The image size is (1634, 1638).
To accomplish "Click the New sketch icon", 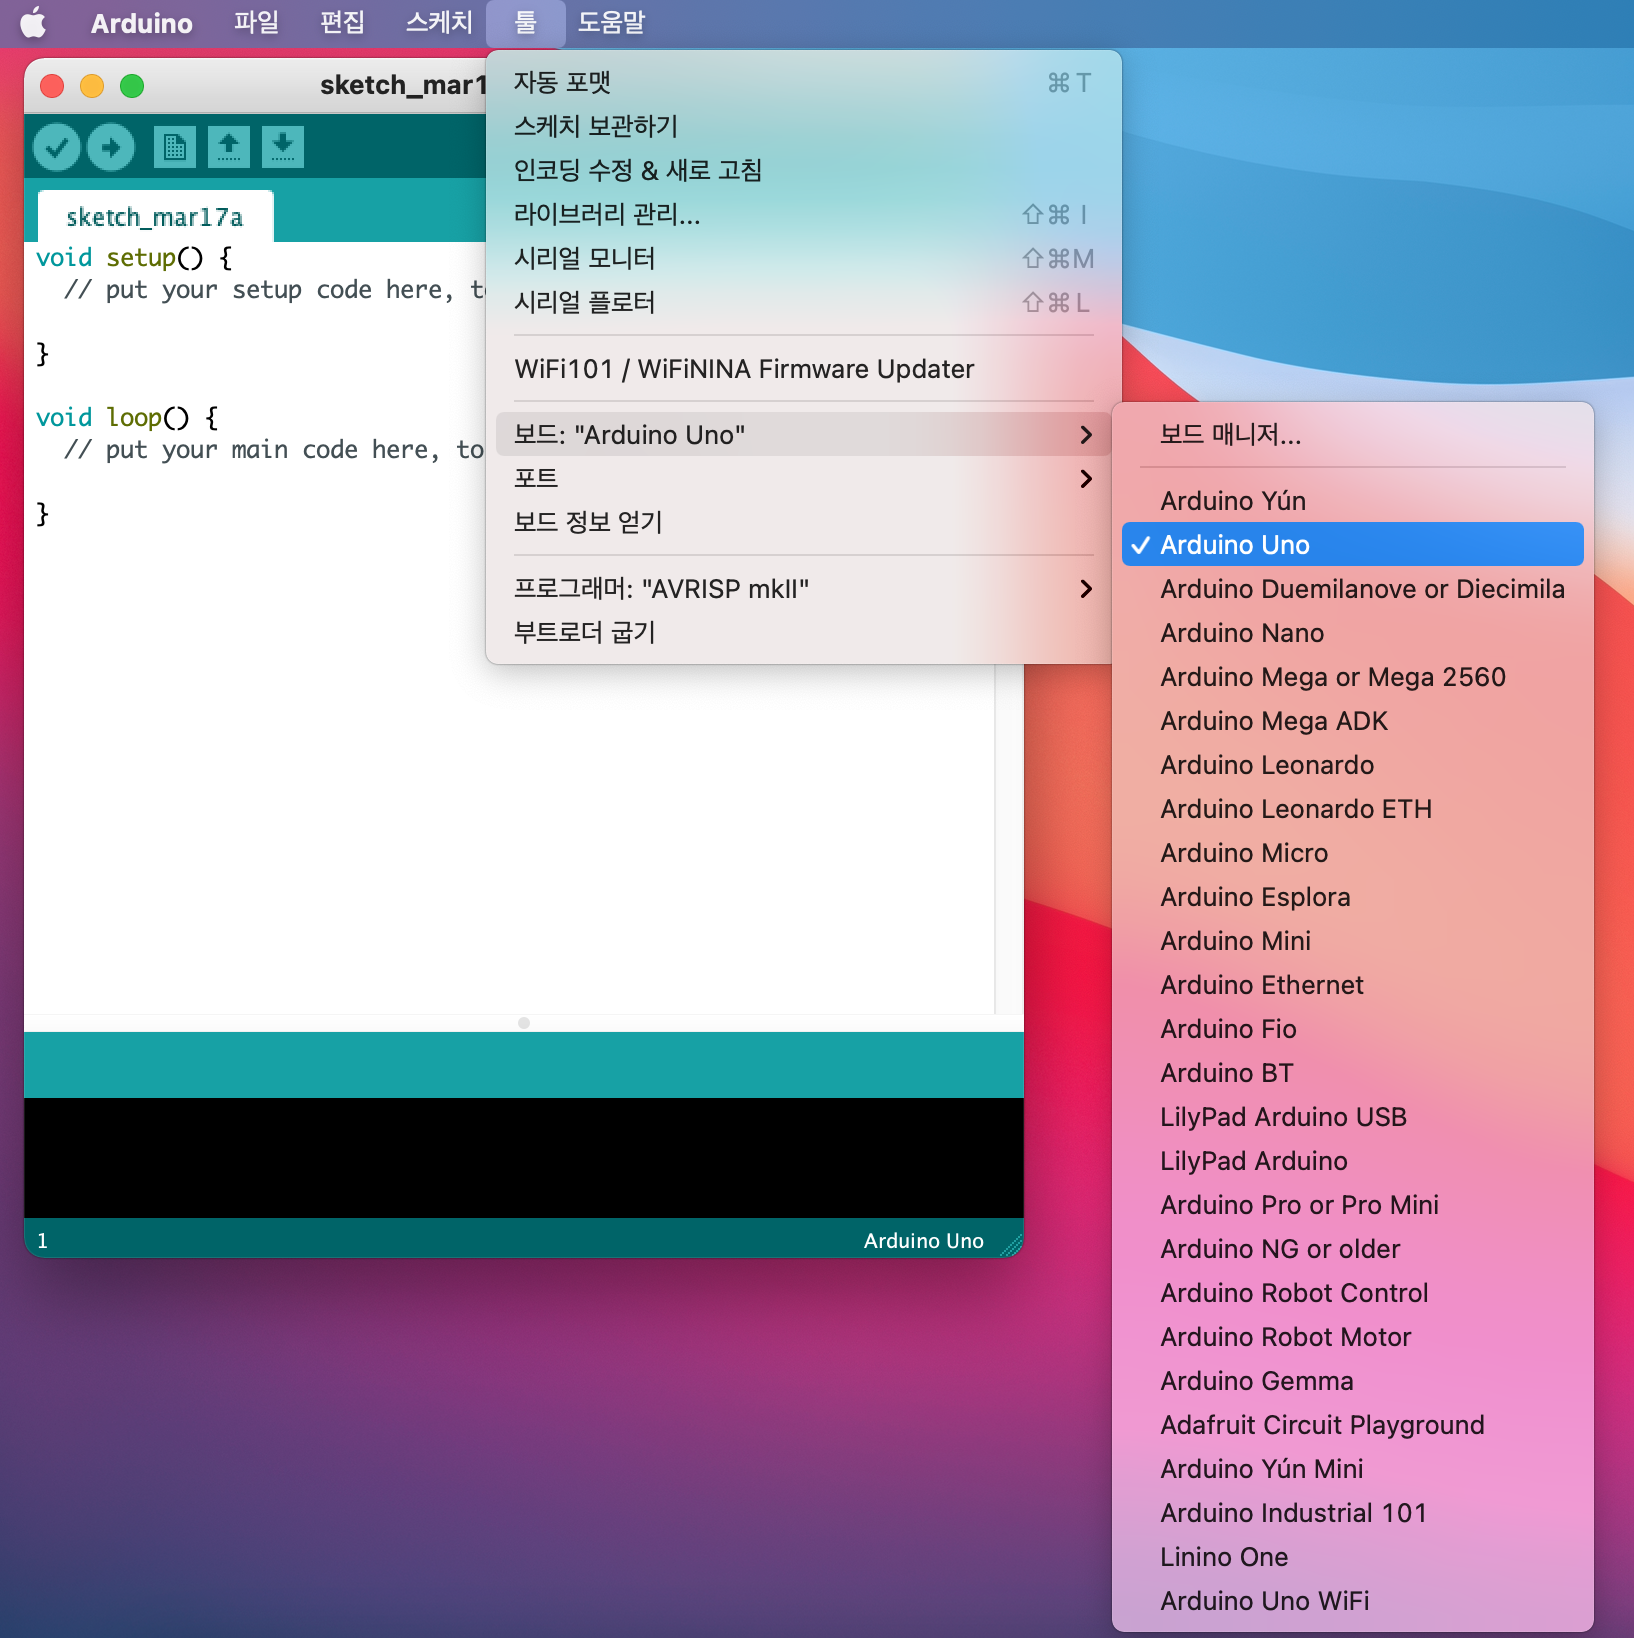I will tap(175, 147).
